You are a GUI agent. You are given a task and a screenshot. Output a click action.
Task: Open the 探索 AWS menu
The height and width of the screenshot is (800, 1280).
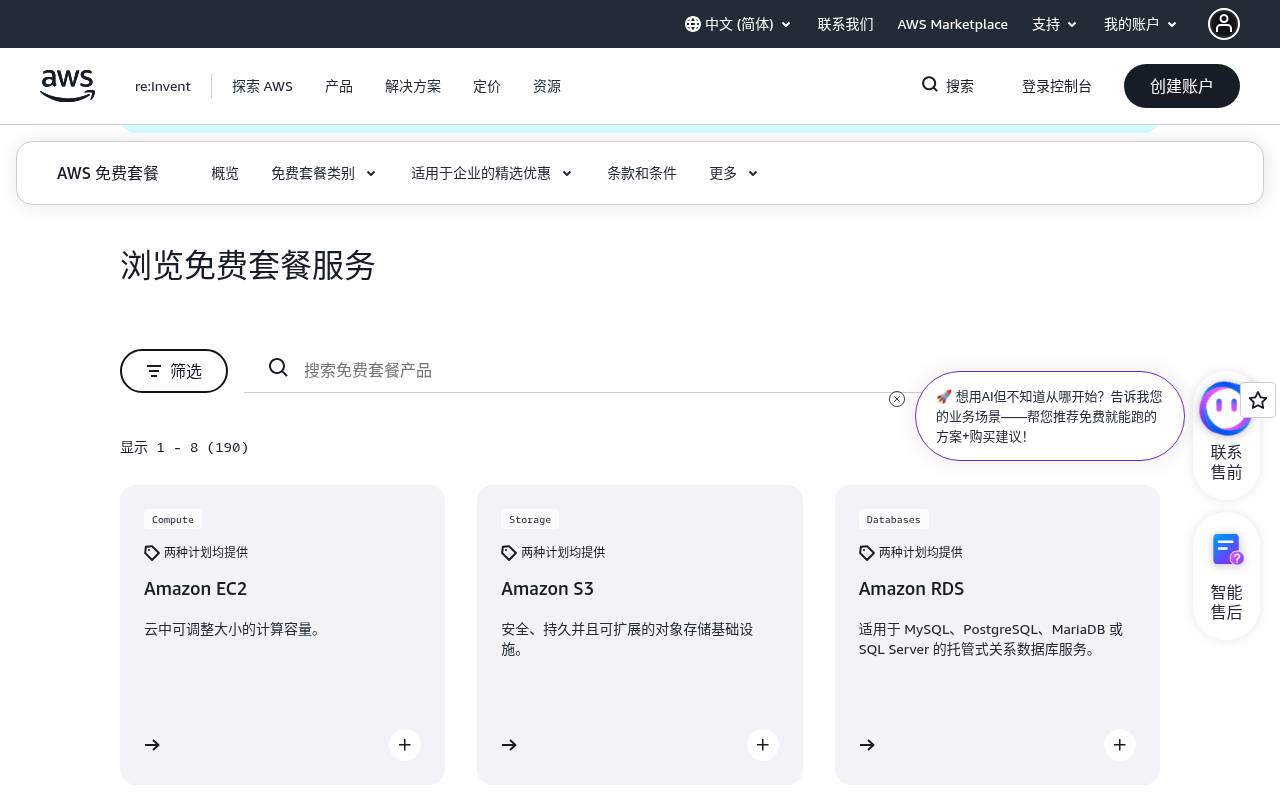pyautogui.click(x=262, y=86)
